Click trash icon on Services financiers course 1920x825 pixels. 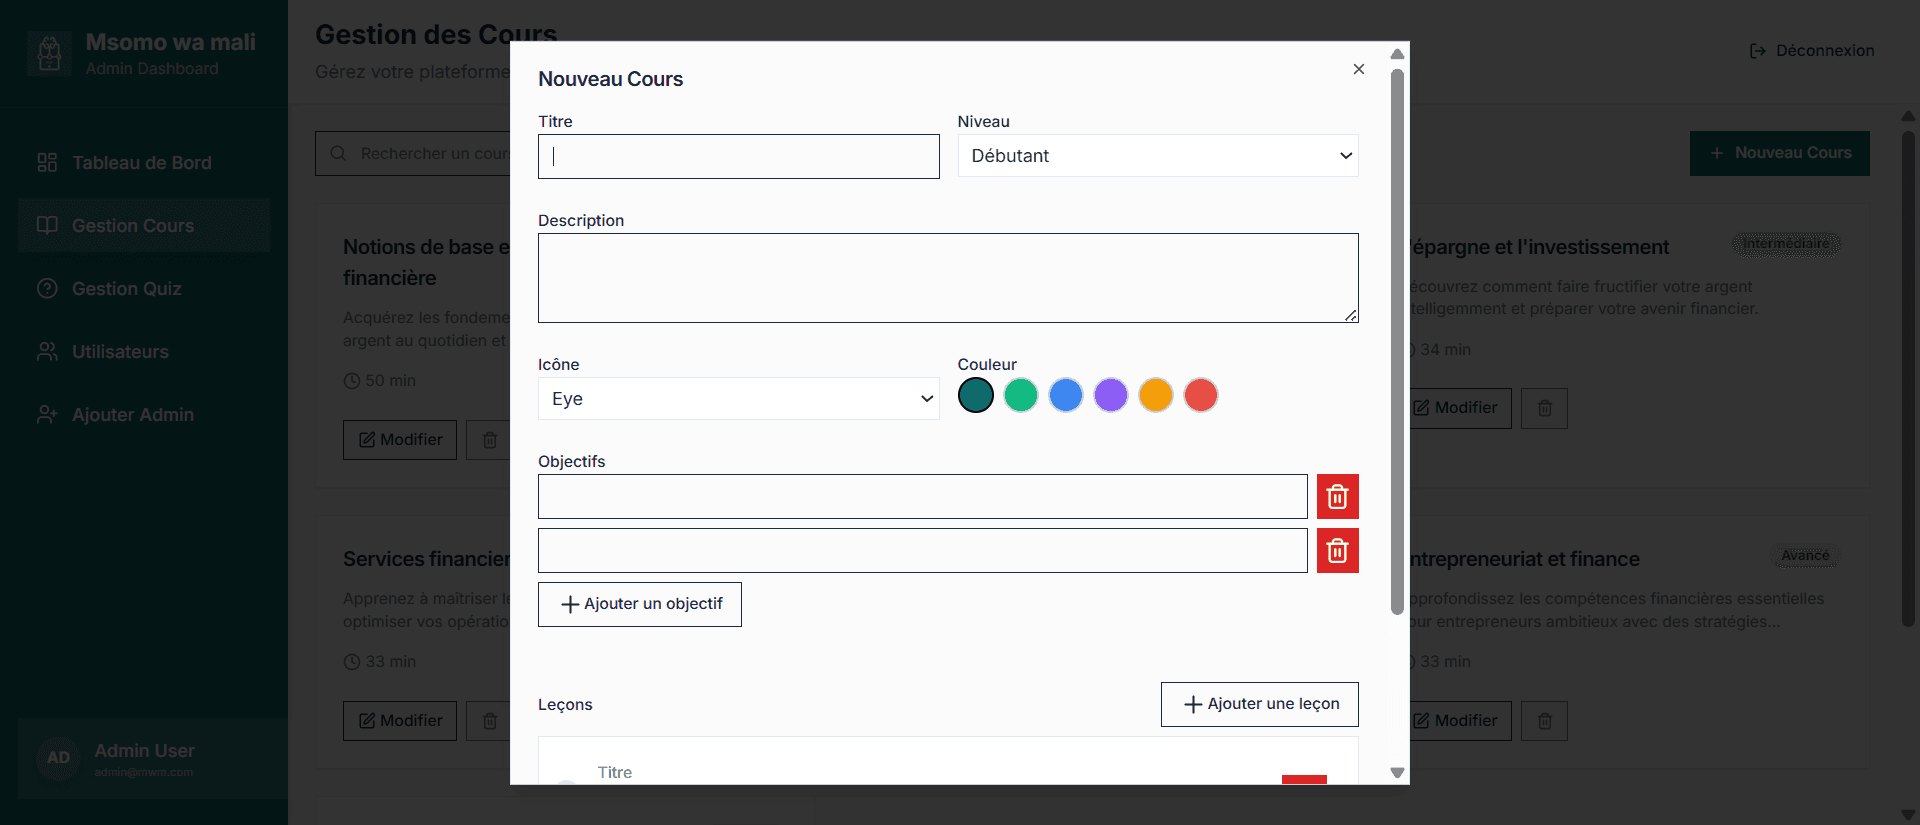[x=489, y=722]
